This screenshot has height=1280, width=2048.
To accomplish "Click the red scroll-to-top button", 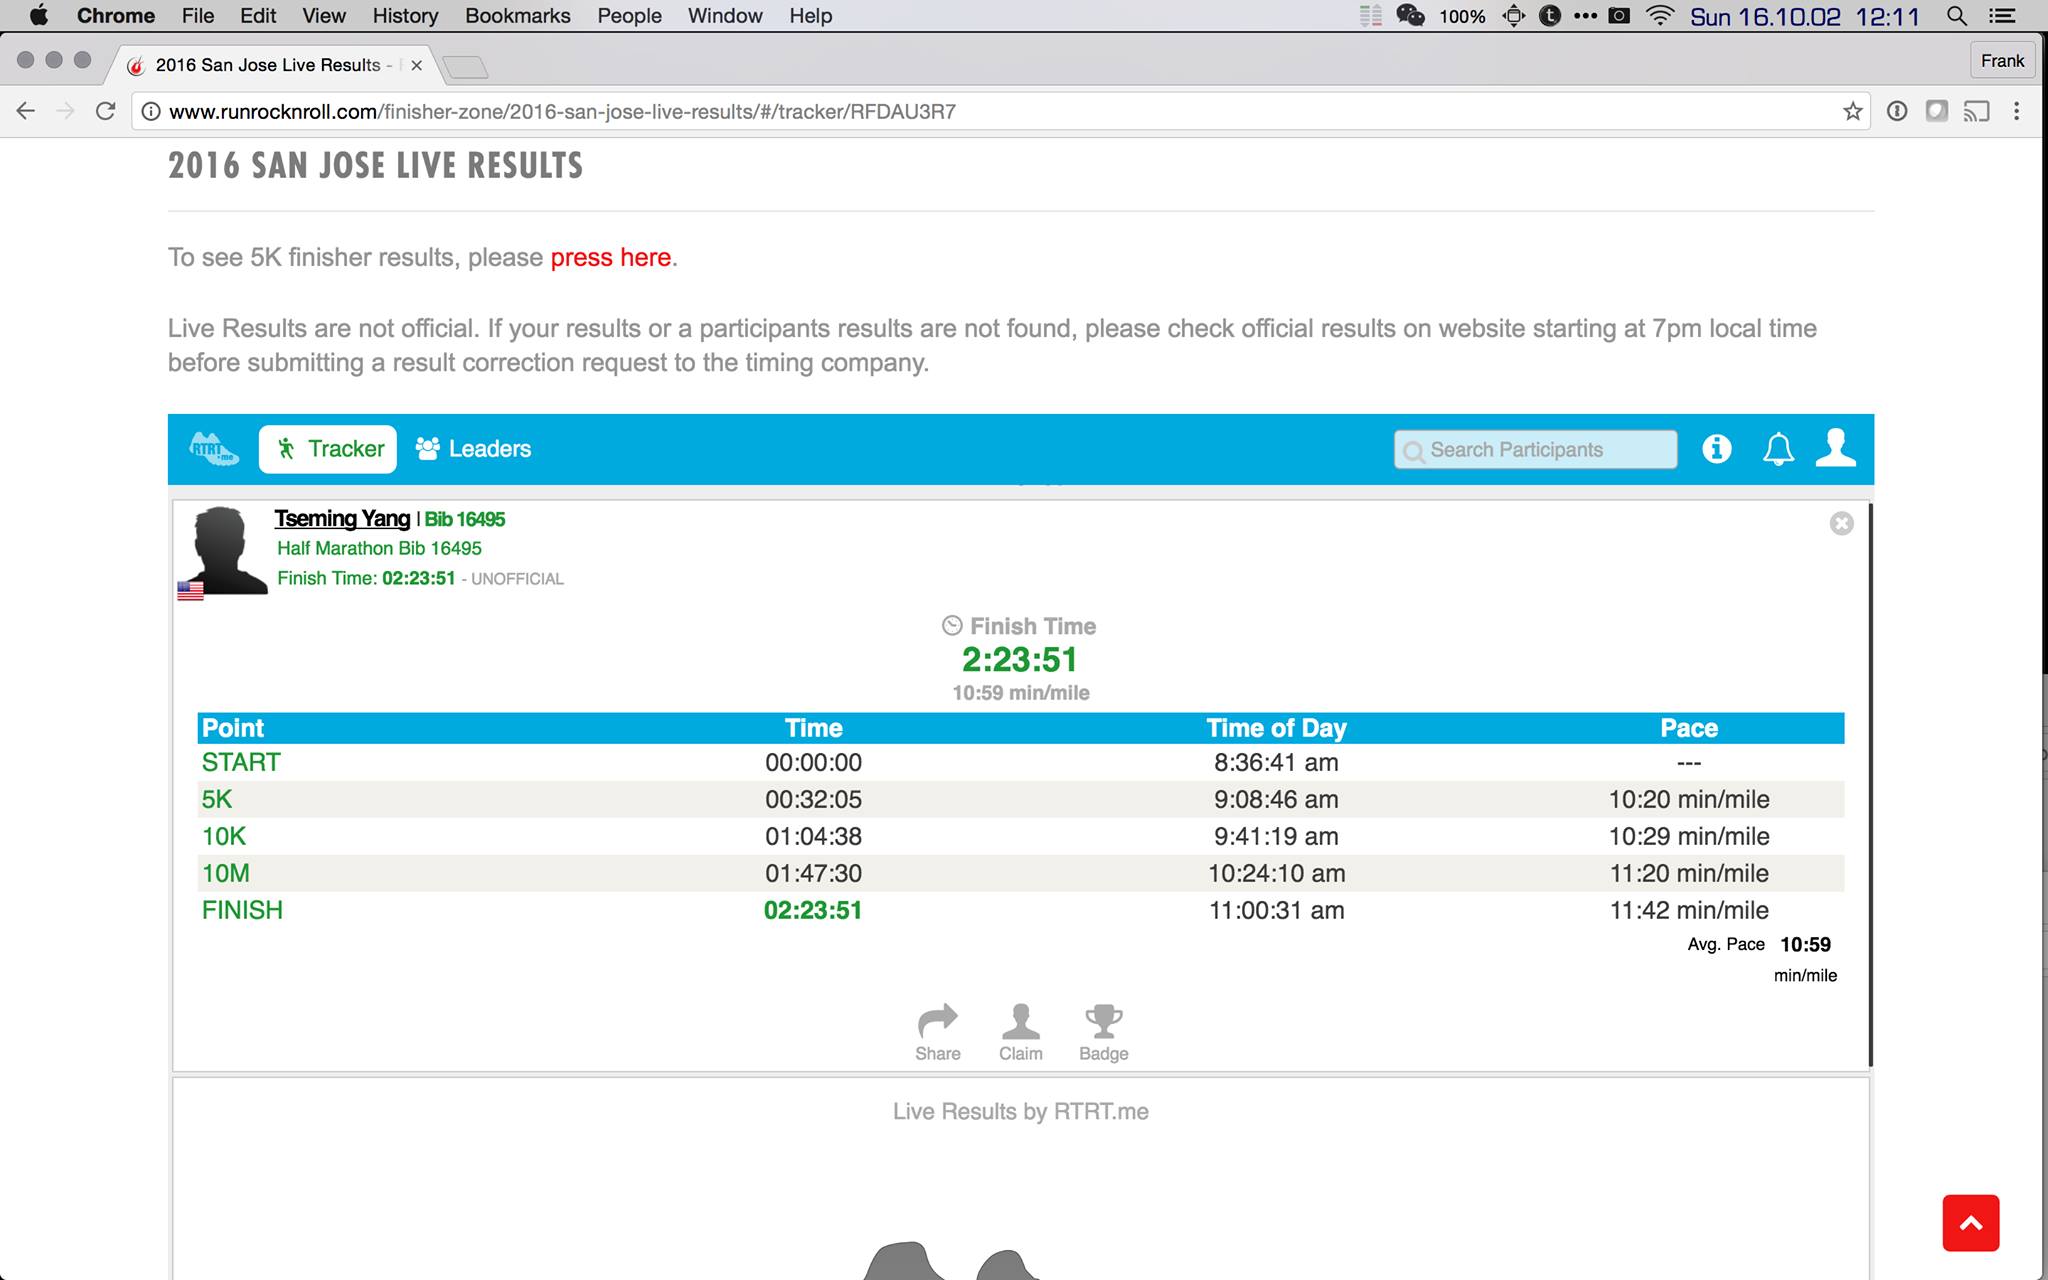I will (x=1970, y=1222).
